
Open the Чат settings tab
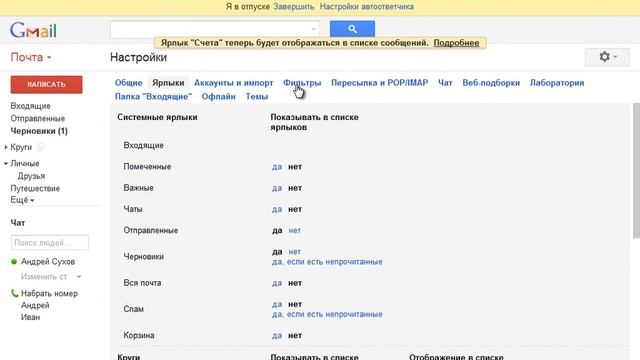(x=445, y=83)
